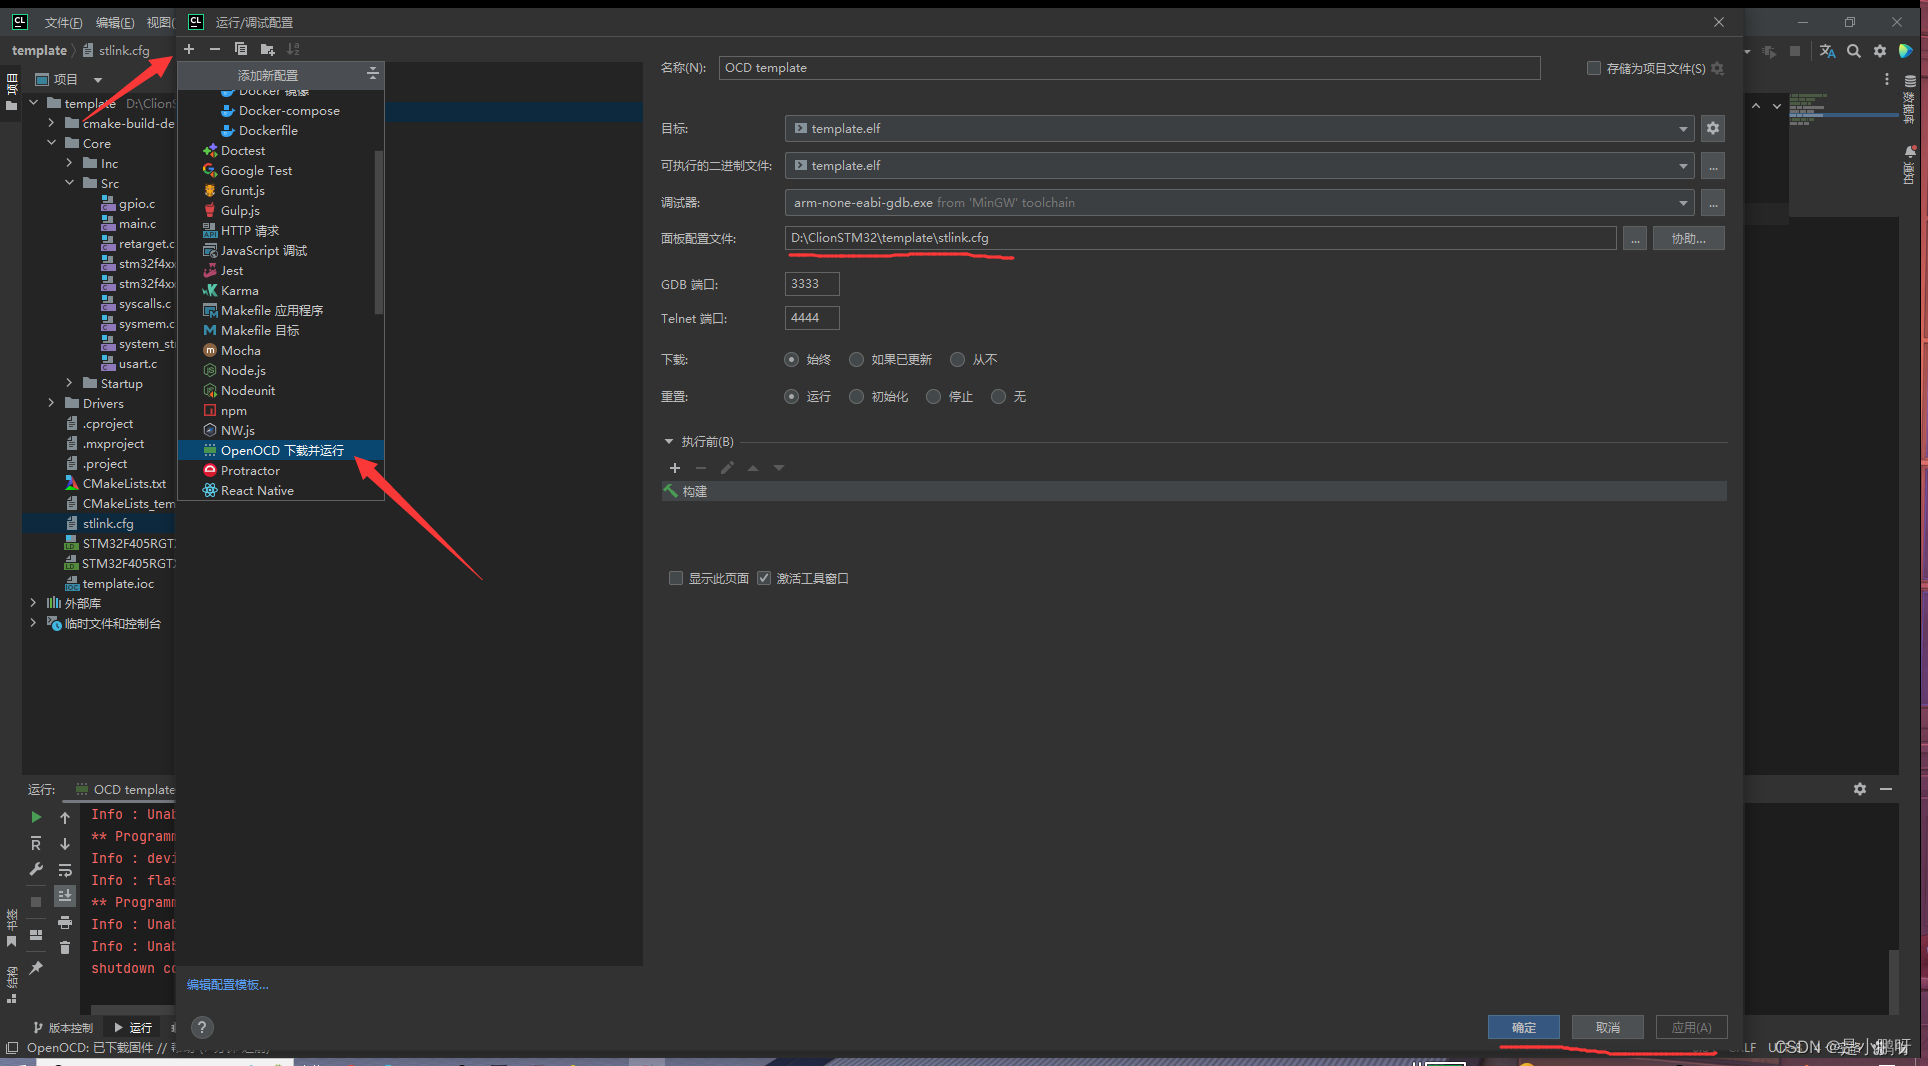Click the translate icon in main toolbar
Screen dimensions: 1928x1066
coord(1827,51)
